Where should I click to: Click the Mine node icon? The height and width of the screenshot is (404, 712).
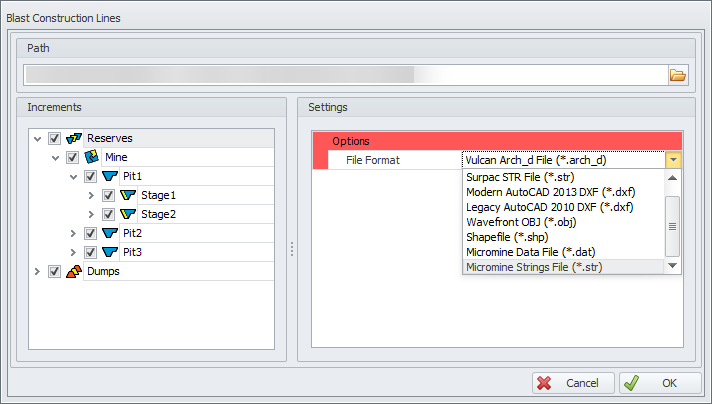92,157
